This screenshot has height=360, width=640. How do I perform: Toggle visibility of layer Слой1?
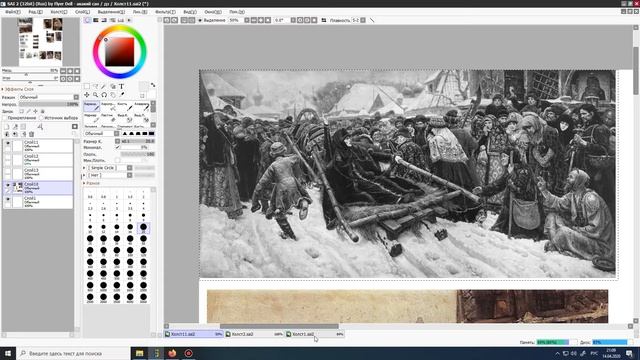pyautogui.click(x=7, y=199)
